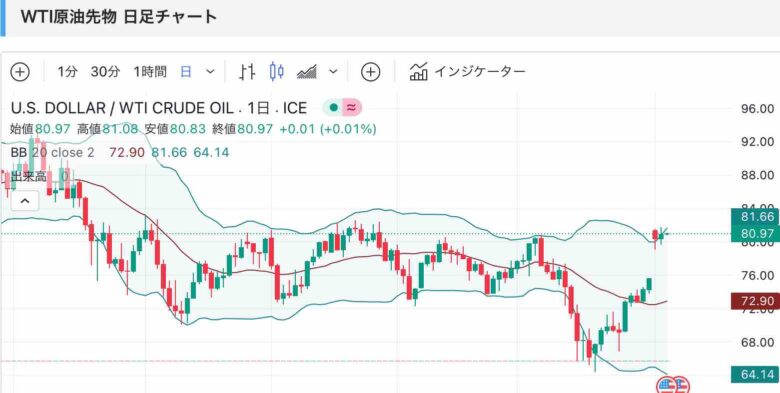This screenshot has height=393, width=780.
Task: Click the add symbol plus icon at toolbar left
Action: [20, 72]
